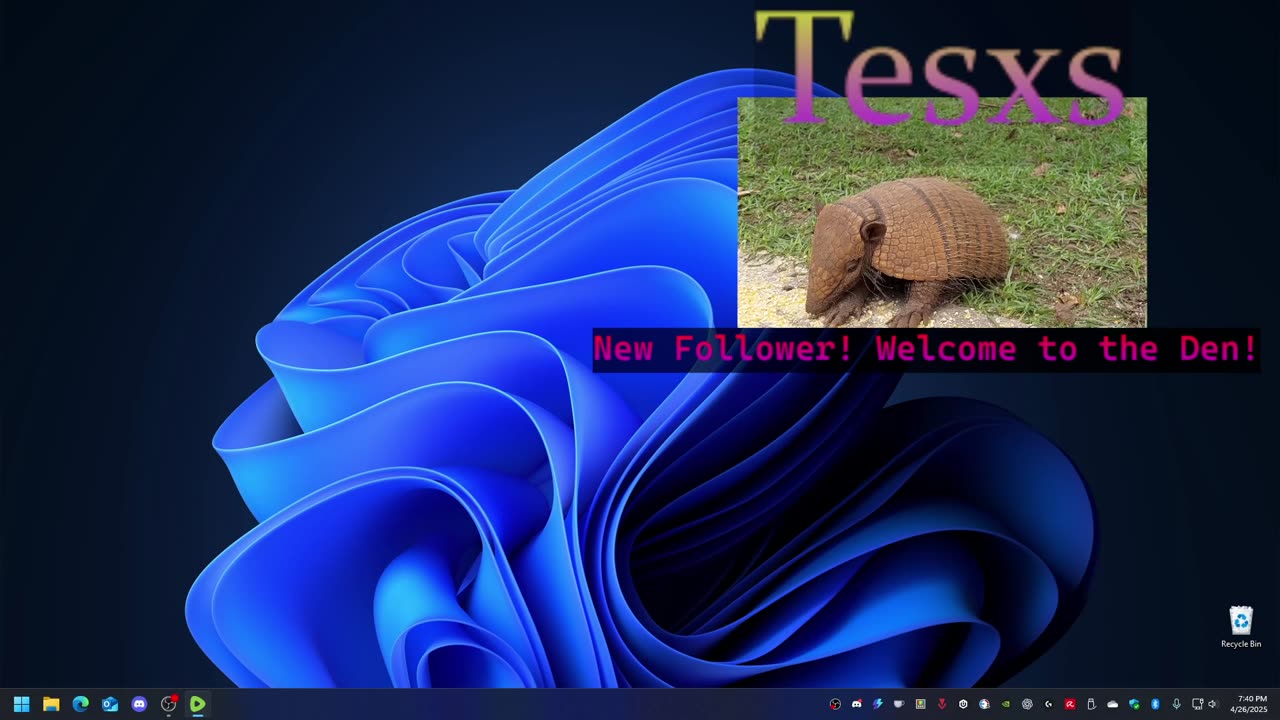
Task: Open OneDrive cloud tray icon
Action: click(x=1113, y=704)
